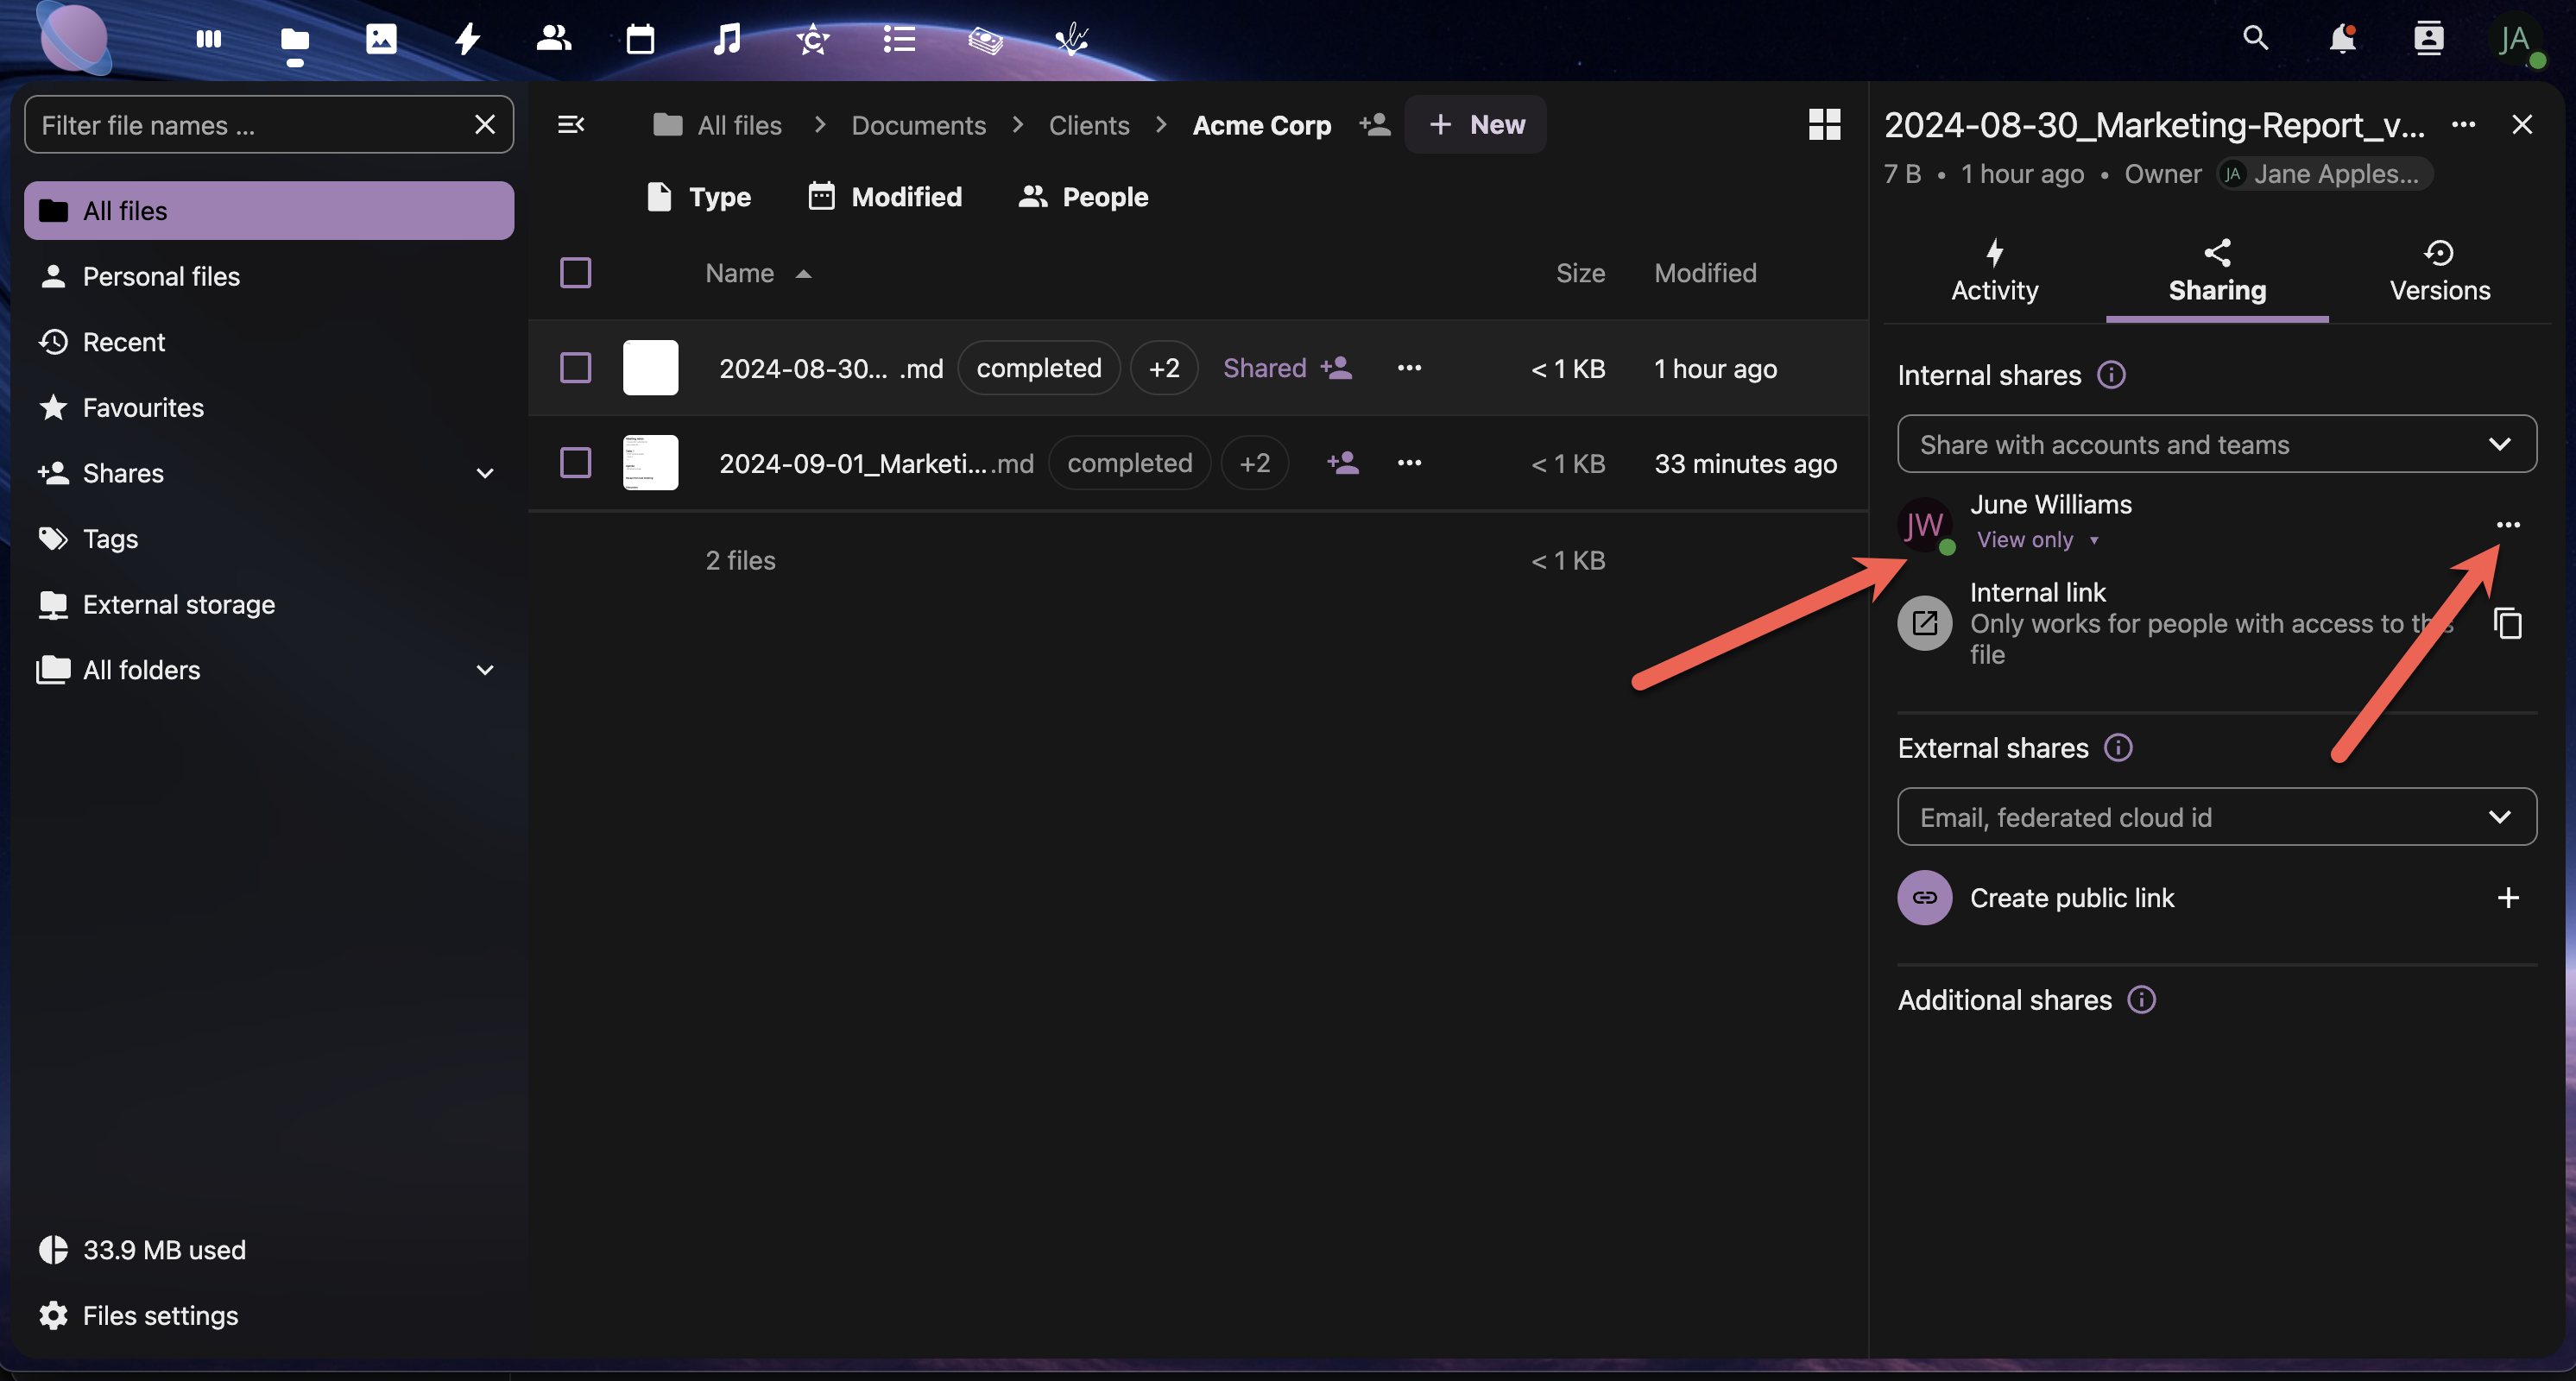
Task: Open Share with accounts and teams dropdown
Action: coord(2216,444)
